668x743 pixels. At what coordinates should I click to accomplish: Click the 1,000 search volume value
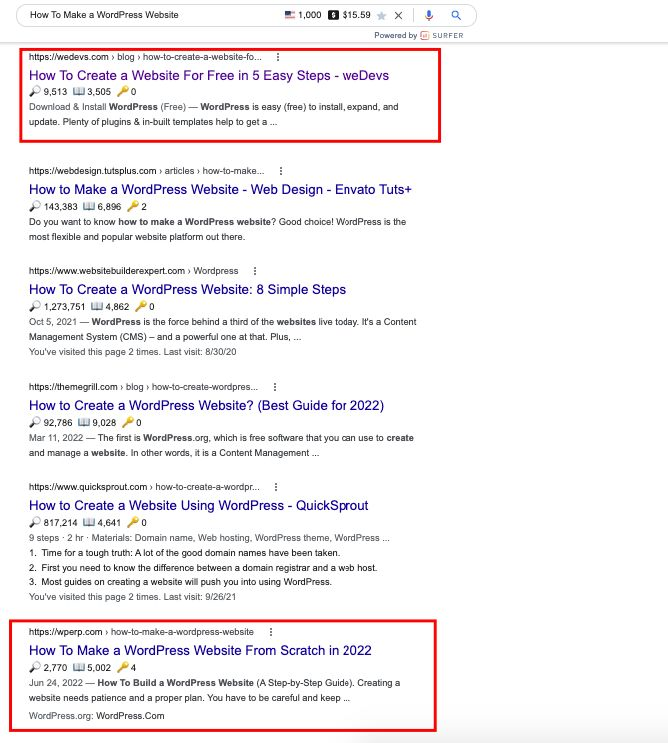point(310,15)
